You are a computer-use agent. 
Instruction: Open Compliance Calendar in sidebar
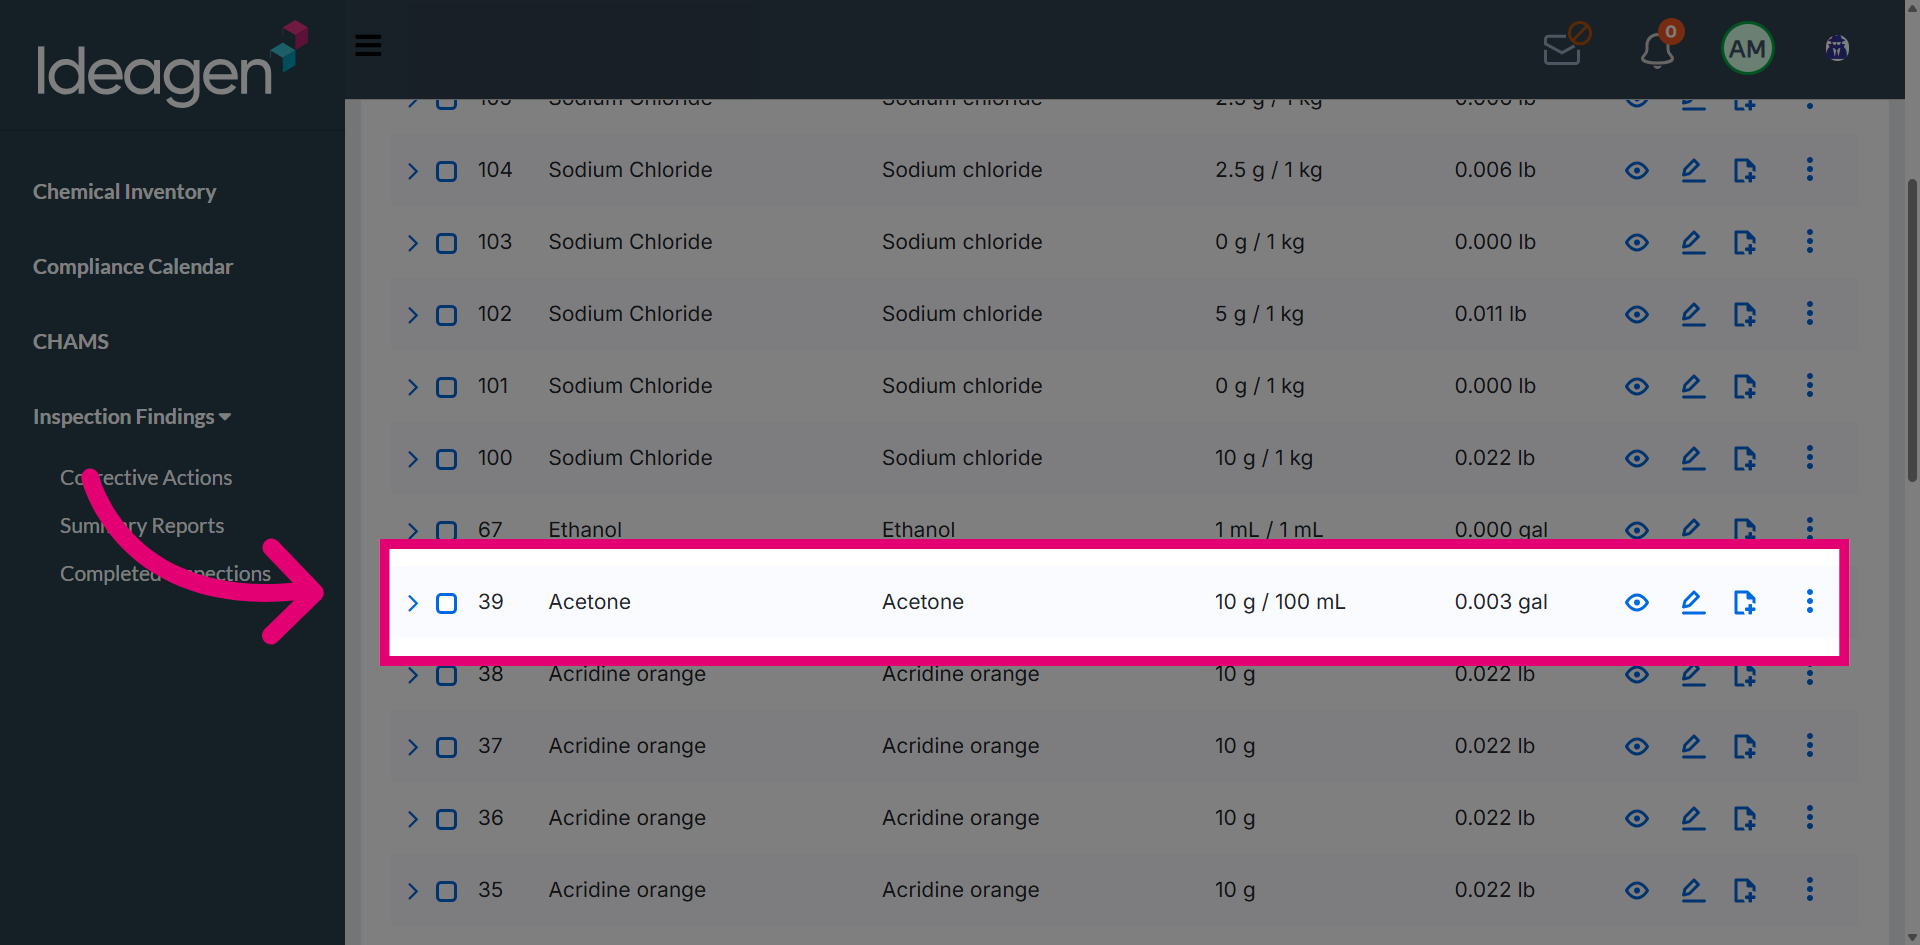(x=132, y=266)
